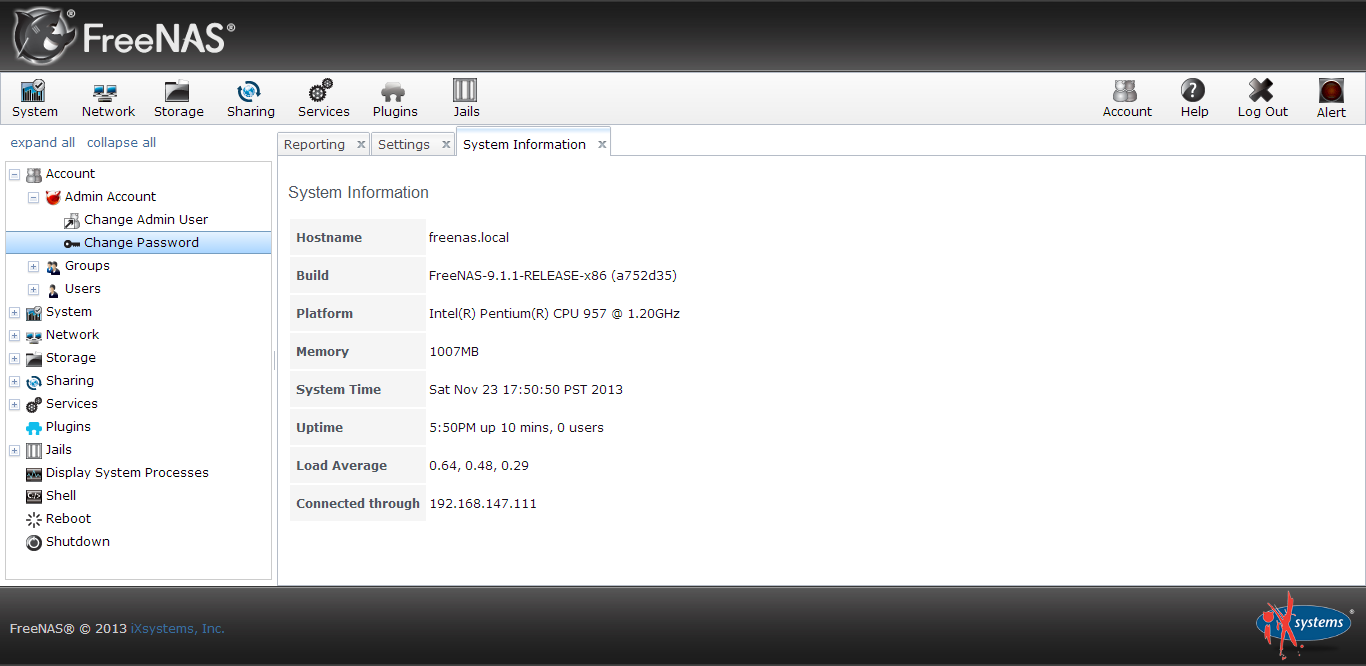
Task: Click the System Time value
Action: click(526, 390)
